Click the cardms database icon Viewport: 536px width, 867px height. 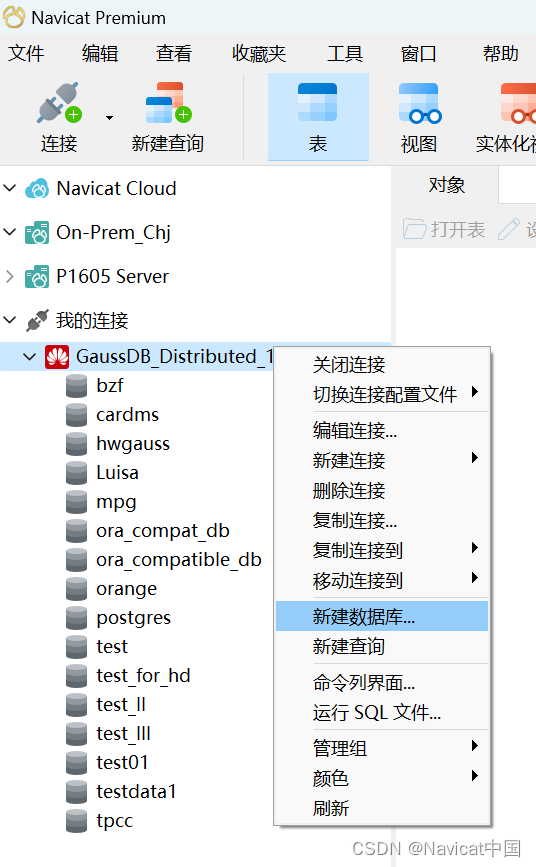(76, 415)
